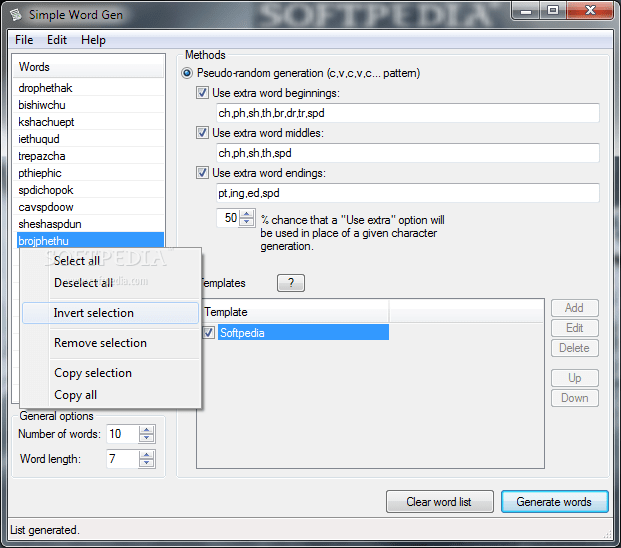Image resolution: width=621 pixels, height=548 pixels.
Task: Choose Deselect all from context menu
Action: pyautogui.click(x=111, y=283)
